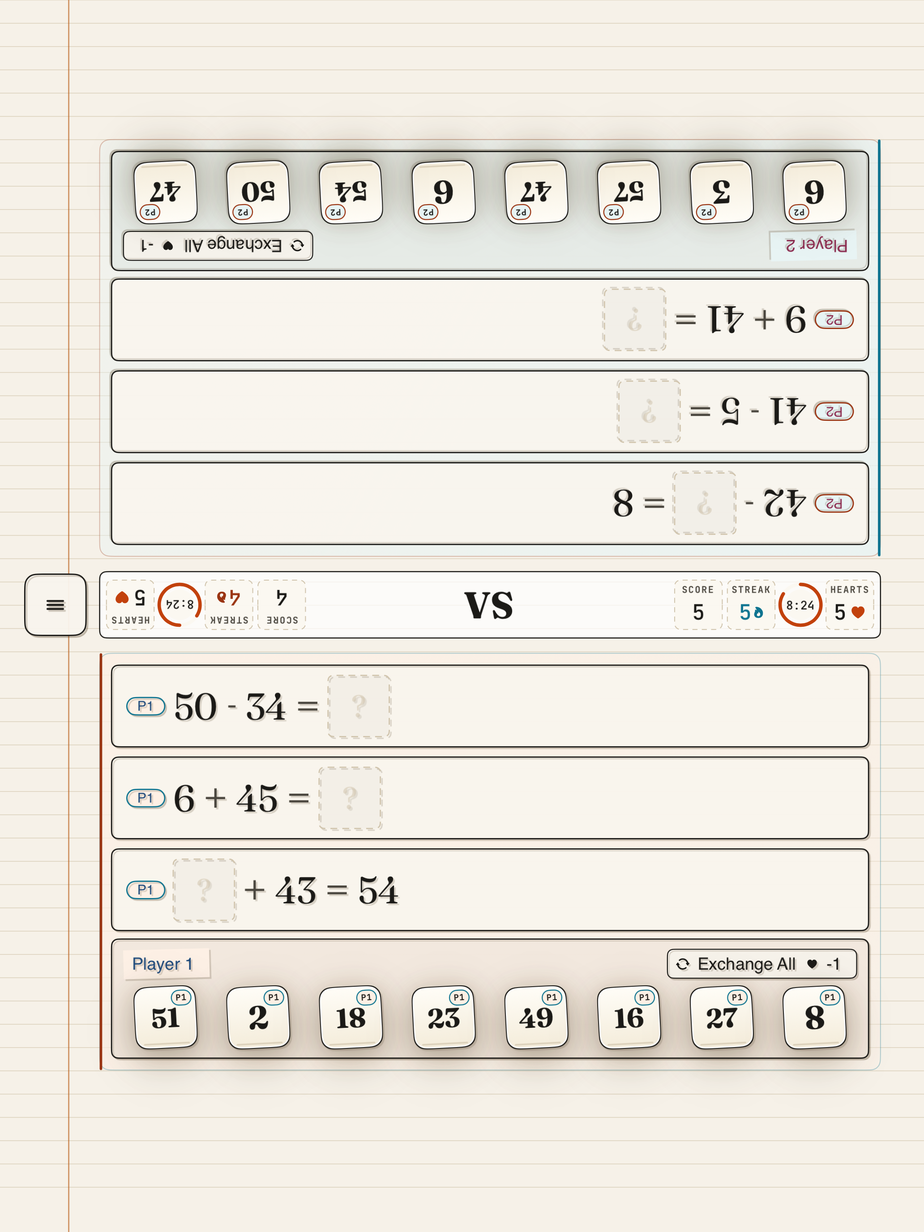Select Player 2's 47 tile beside the 57 tile
Image resolution: width=924 pixels, height=1232 pixels.
[x=536, y=192]
